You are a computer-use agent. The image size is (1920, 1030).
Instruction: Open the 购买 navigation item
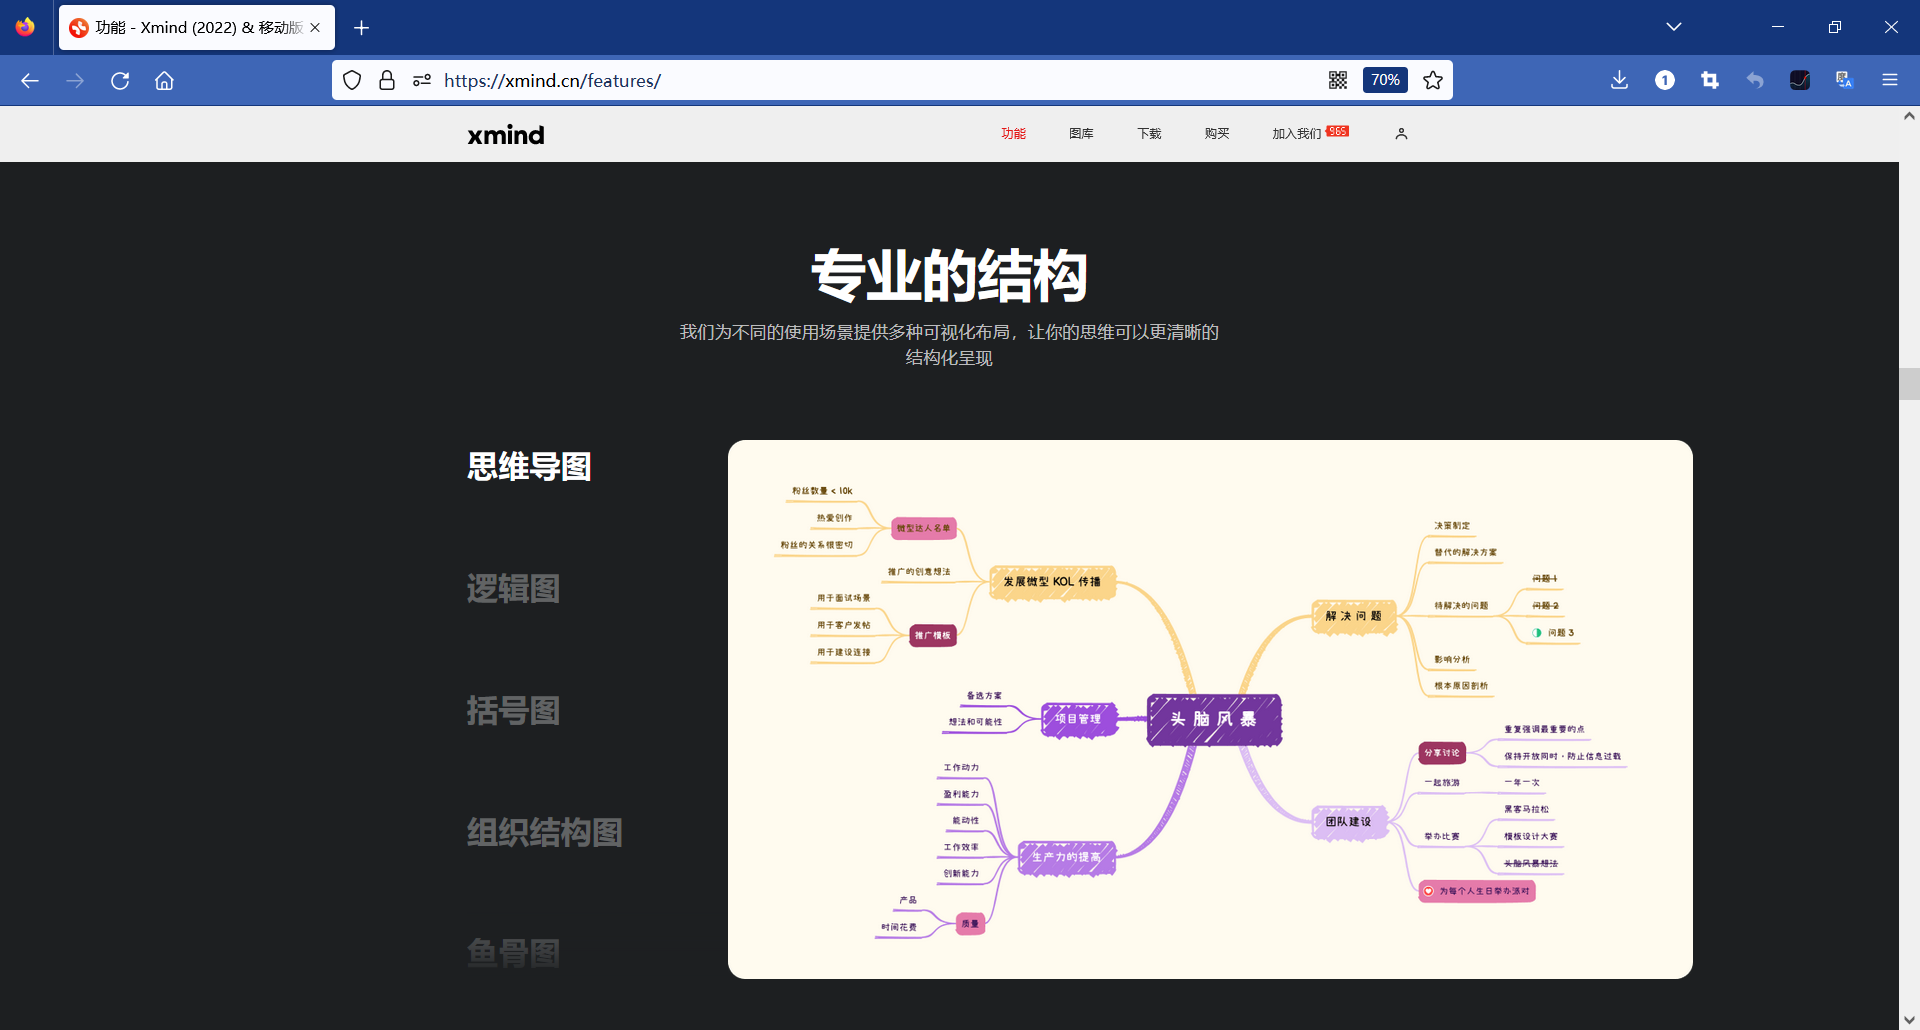(1217, 133)
